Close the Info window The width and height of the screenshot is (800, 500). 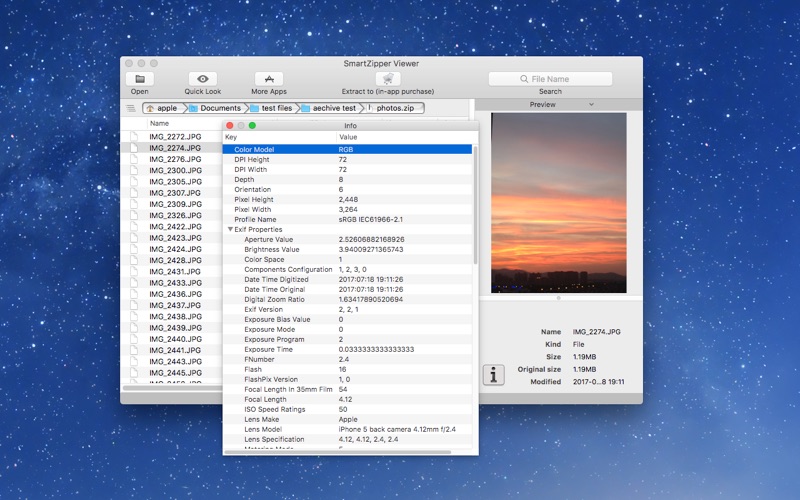[x=230, y=125]
